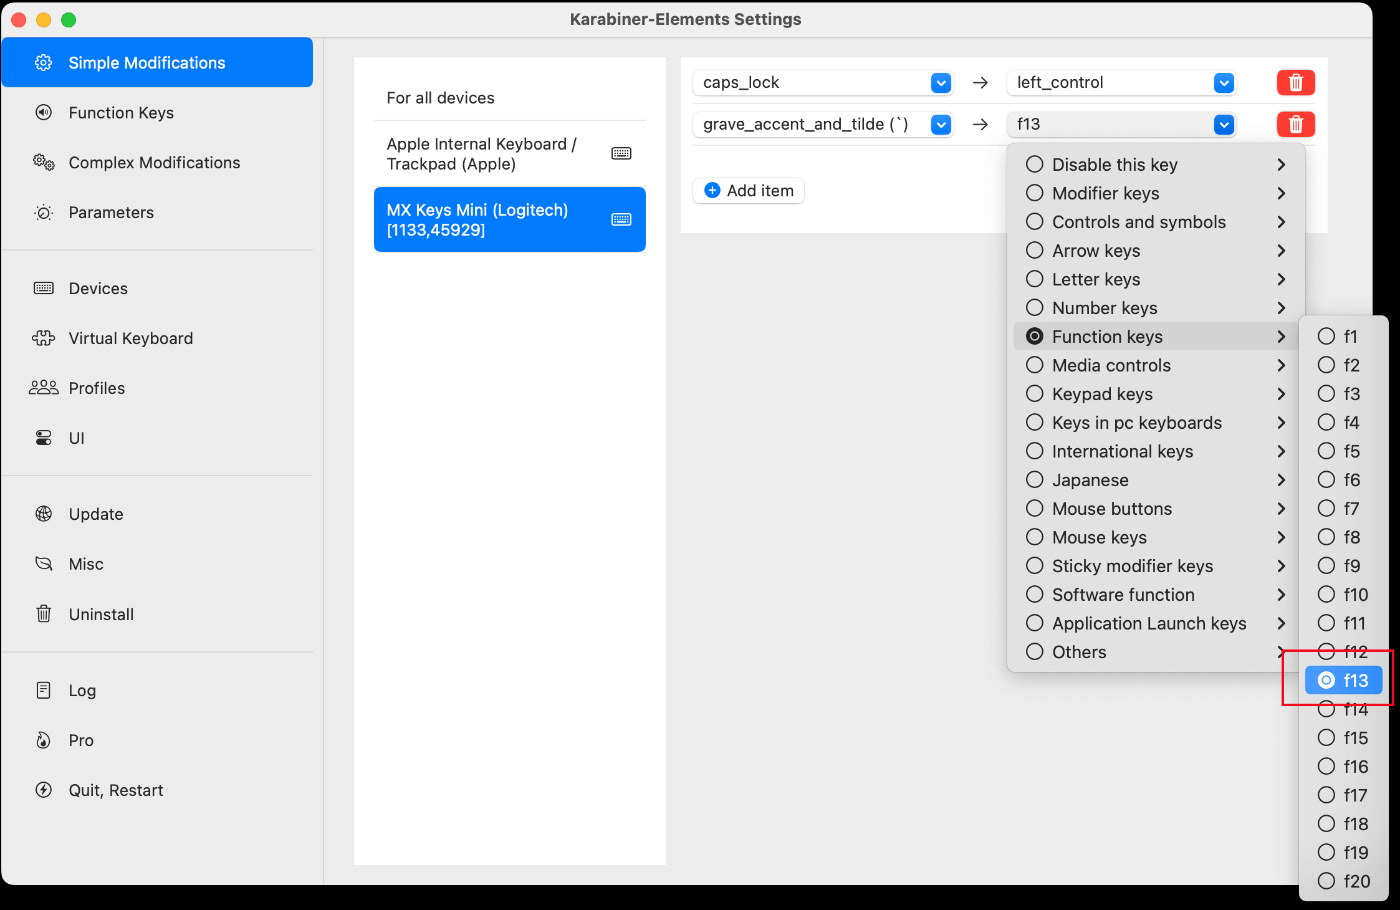Open Mouse buttons menu entry
1400x910 pixels.
[x=1155, y=508]
